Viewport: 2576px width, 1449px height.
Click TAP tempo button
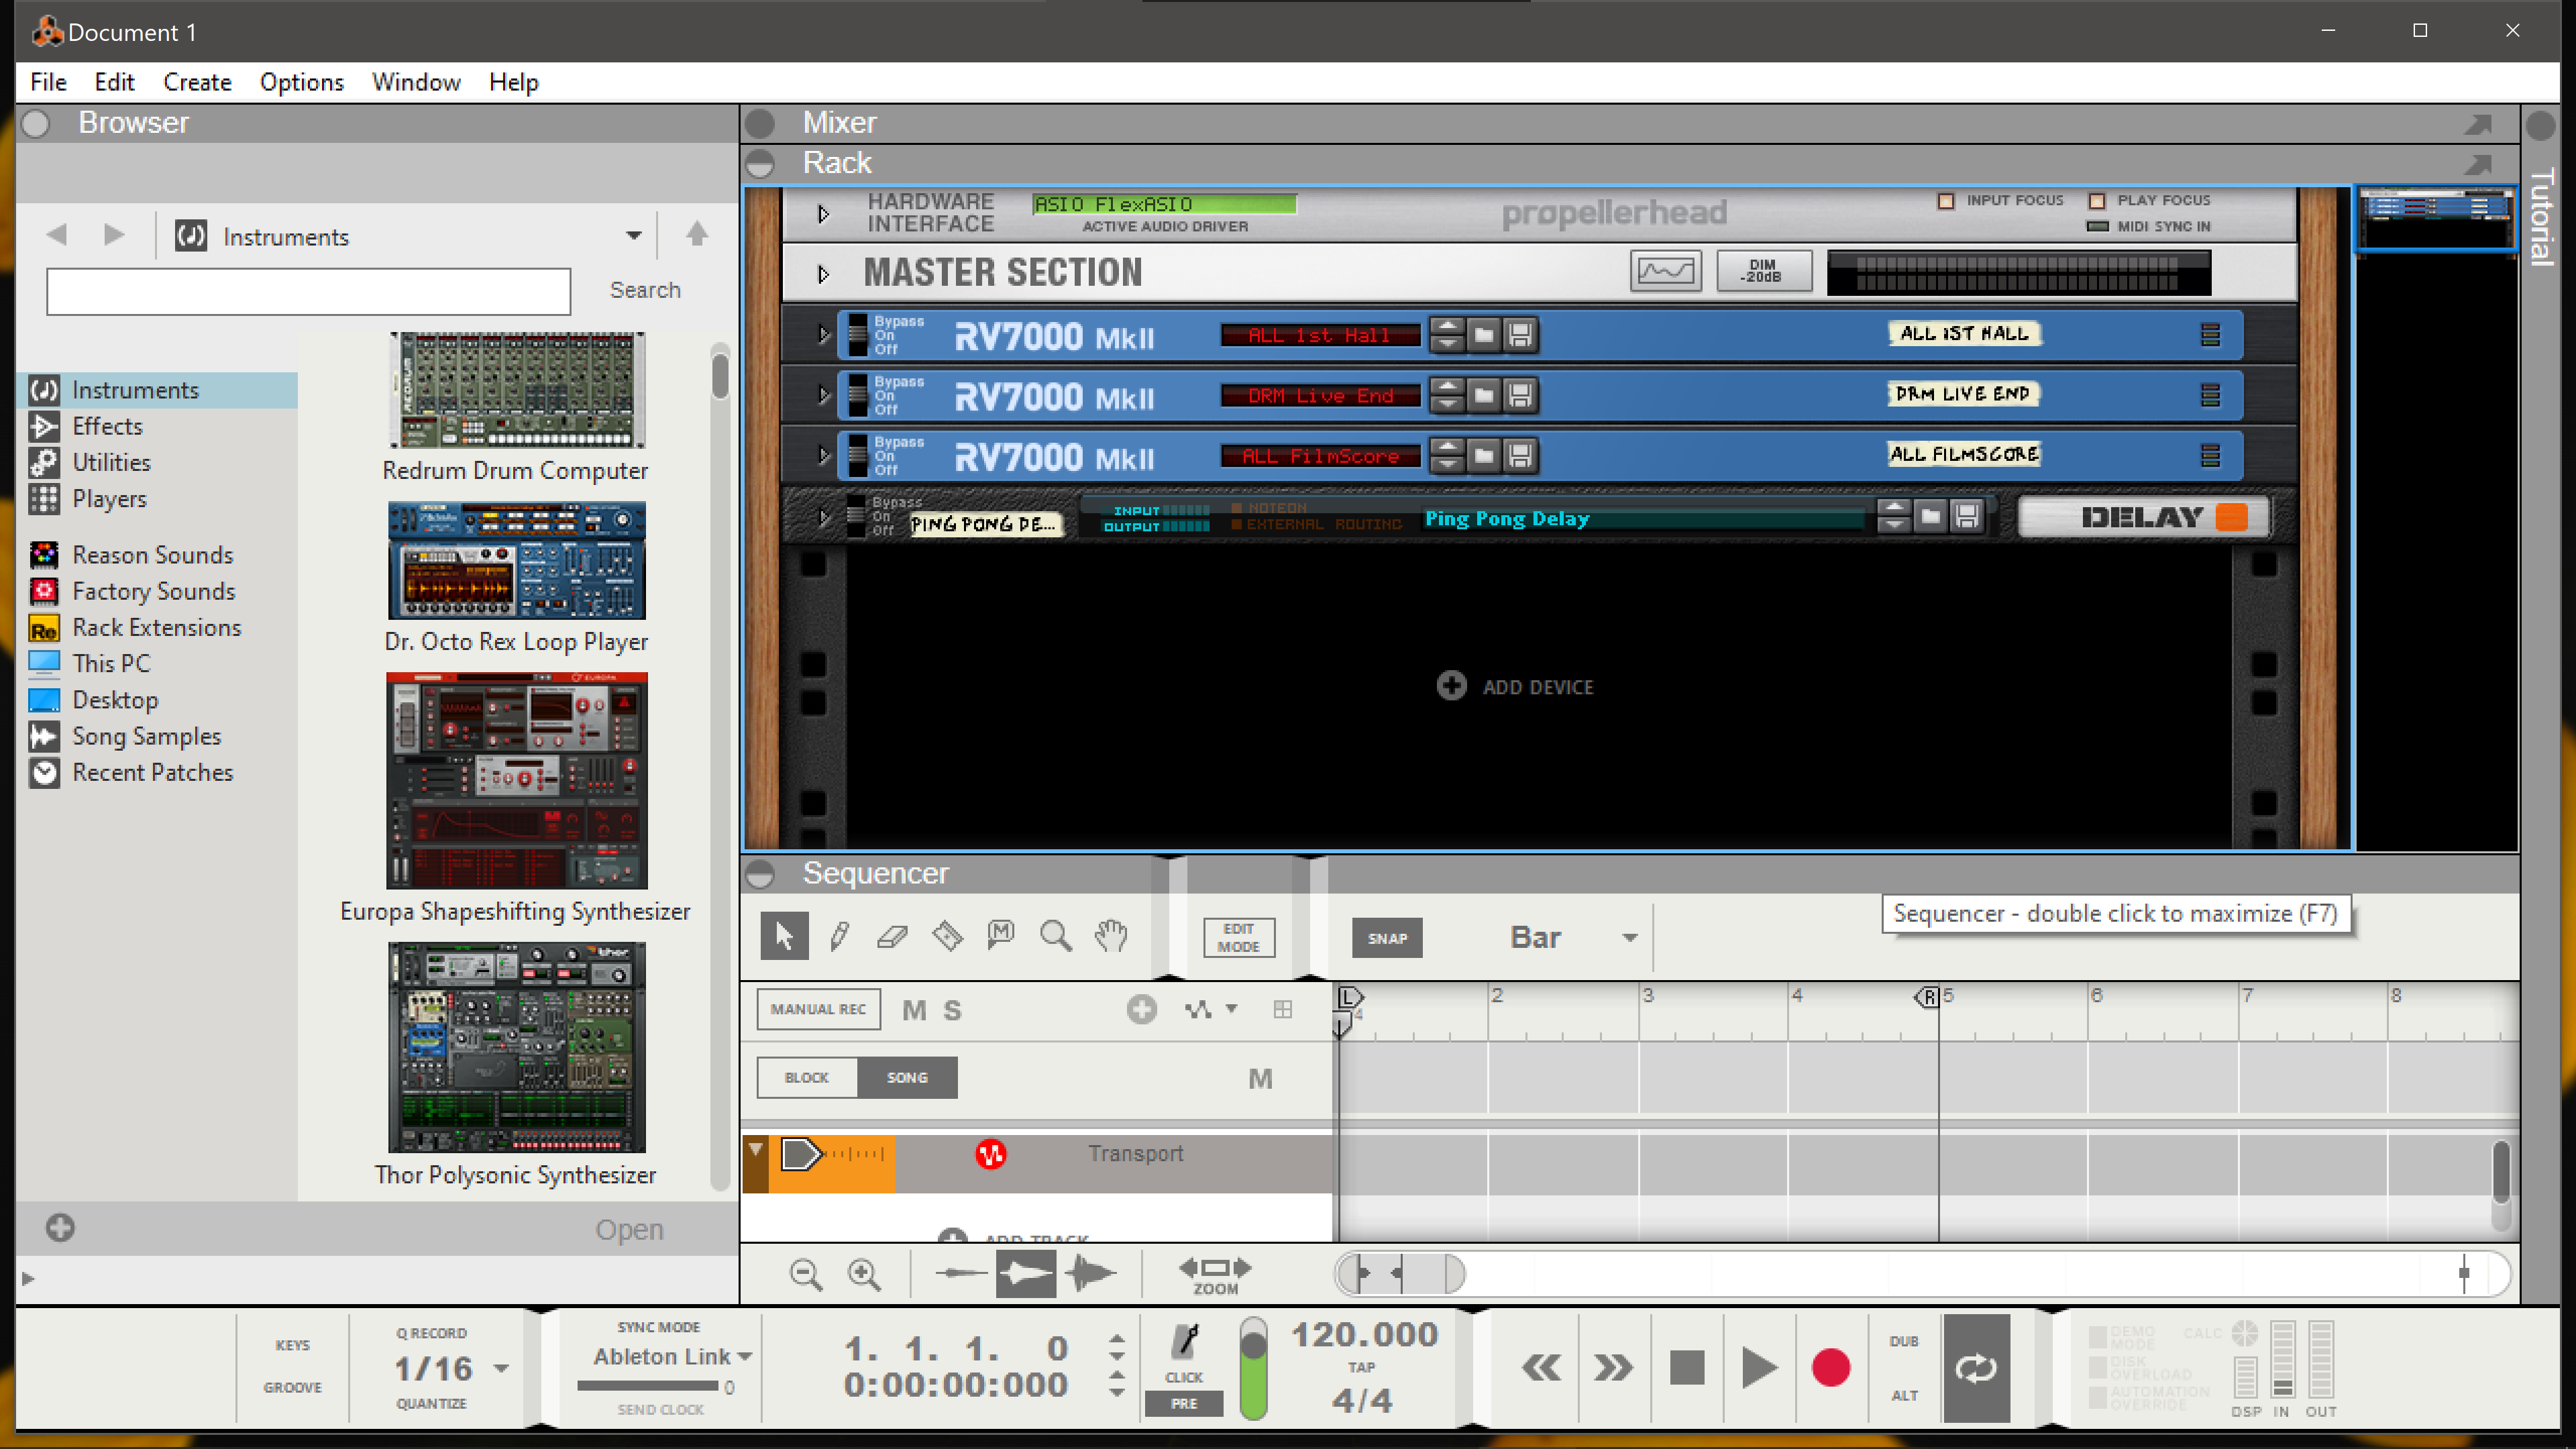(1361, 1367)
